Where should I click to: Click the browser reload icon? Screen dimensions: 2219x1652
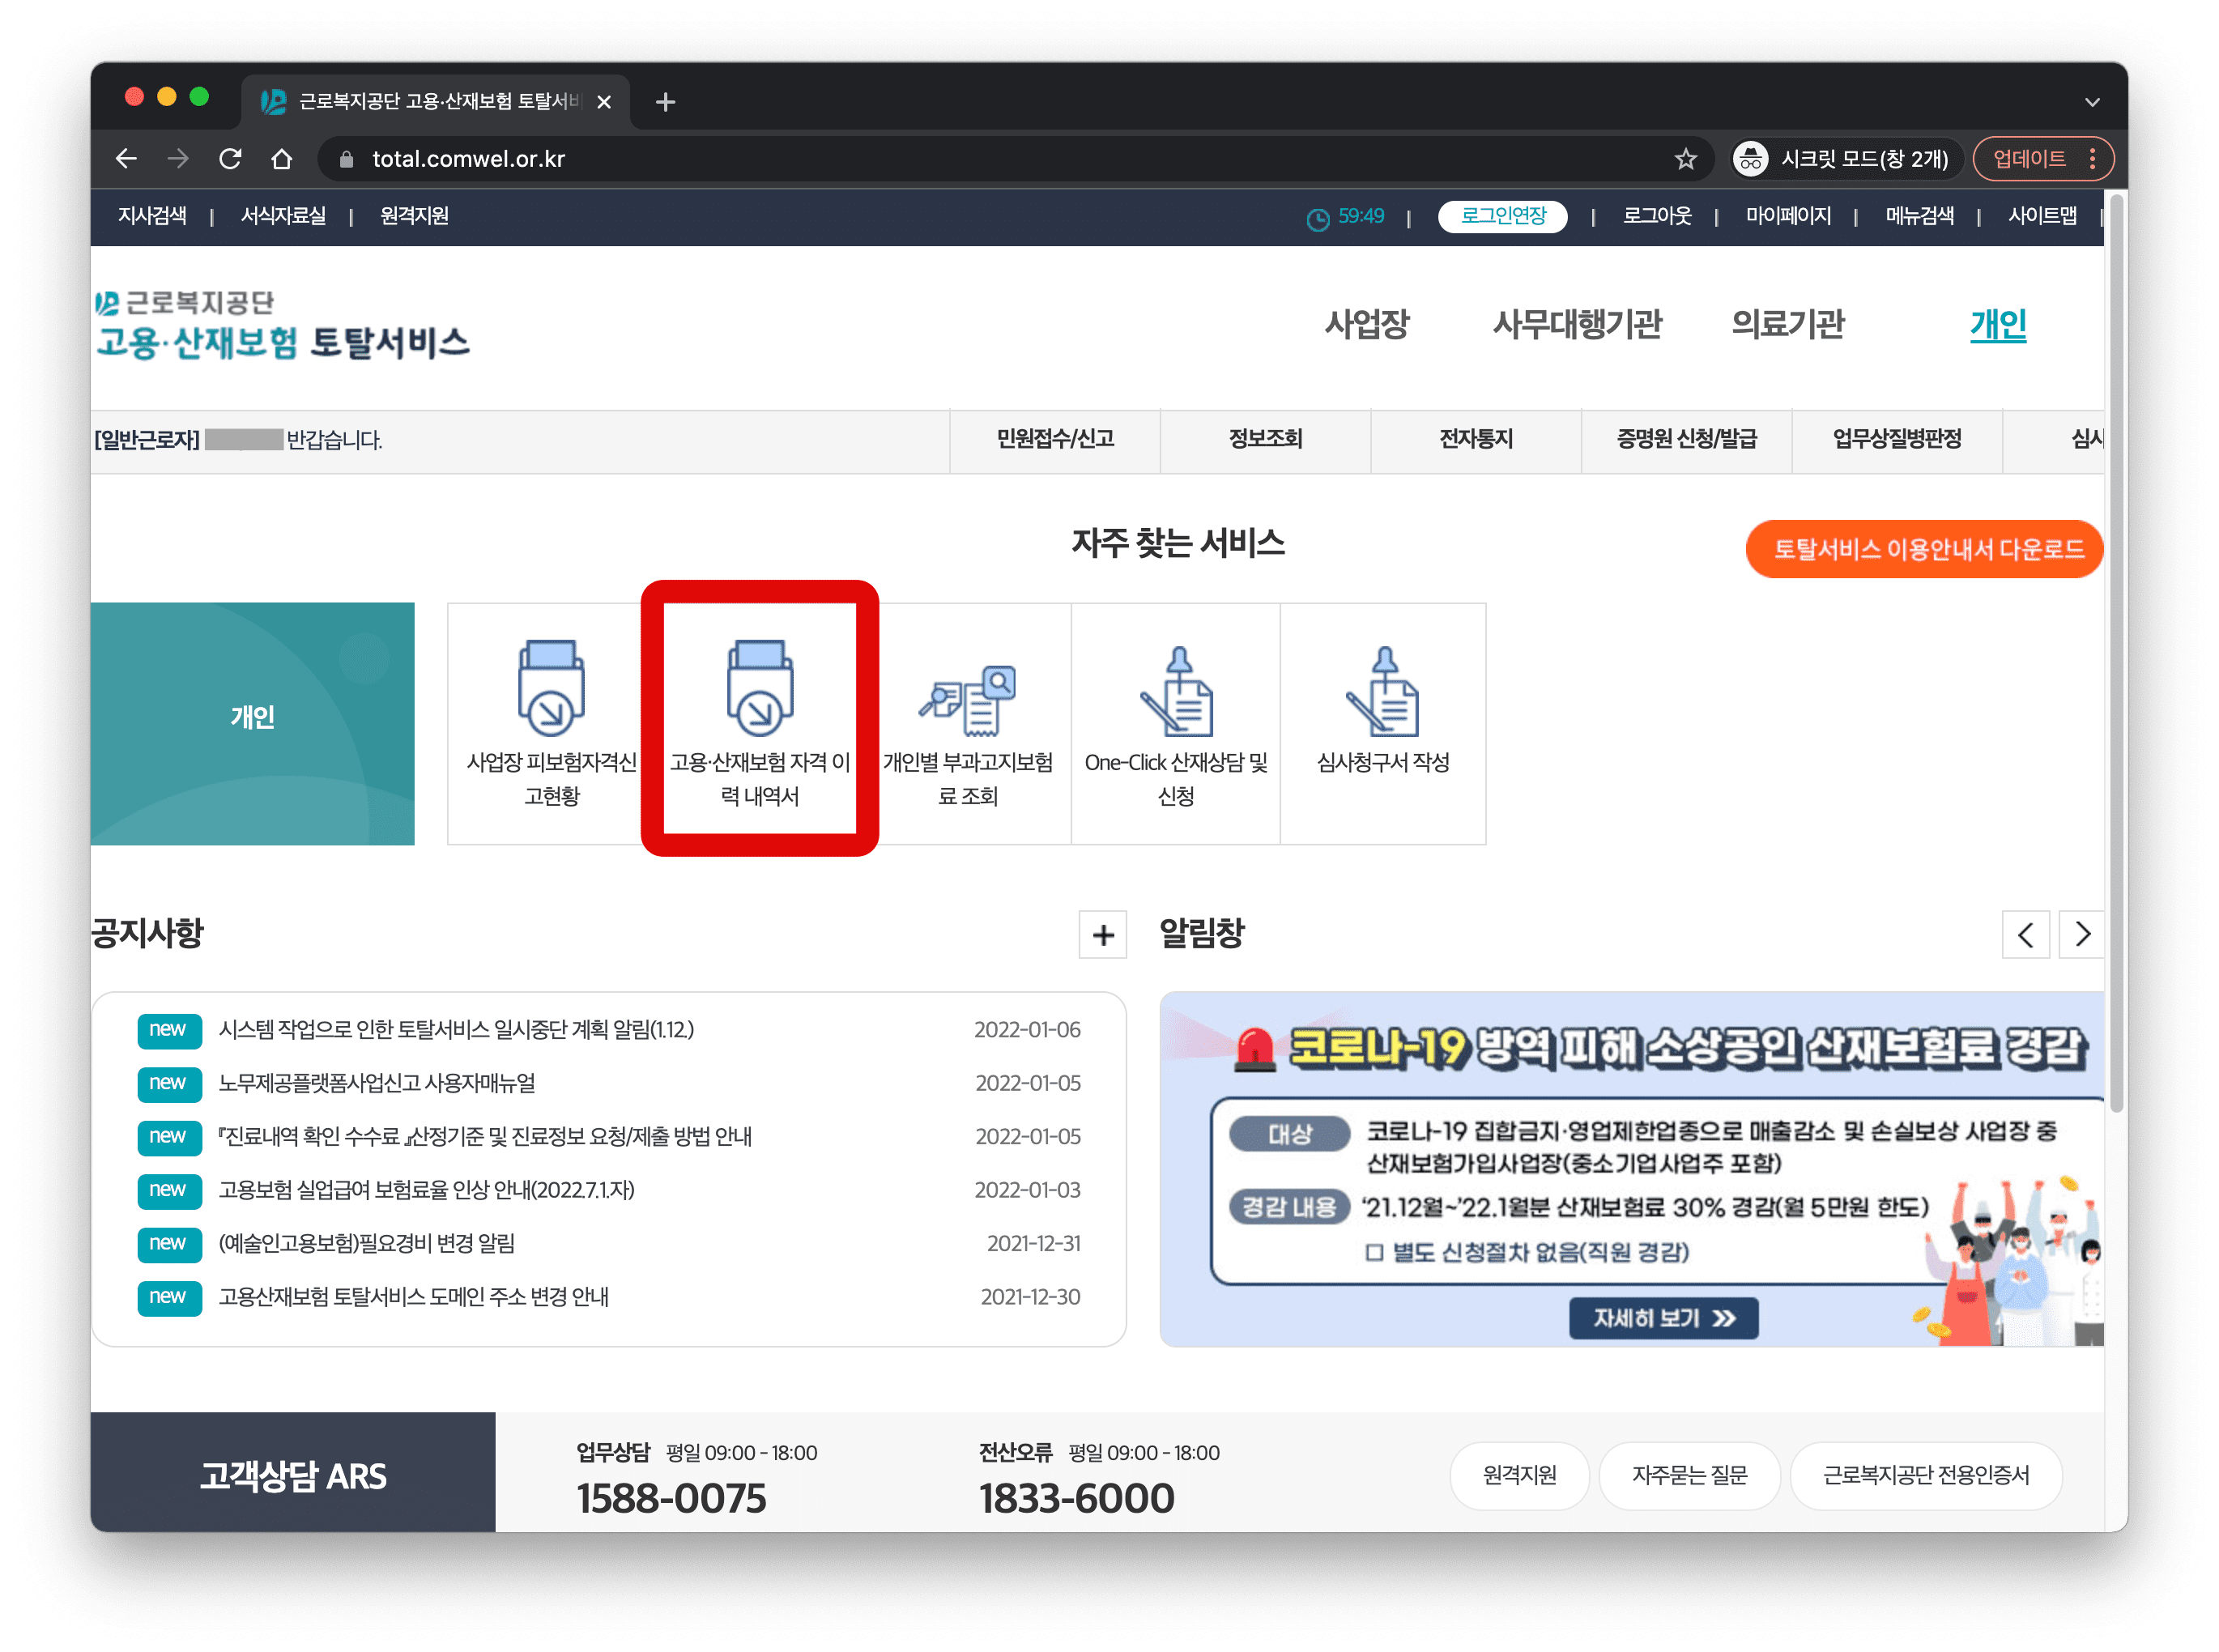(231, 159)
